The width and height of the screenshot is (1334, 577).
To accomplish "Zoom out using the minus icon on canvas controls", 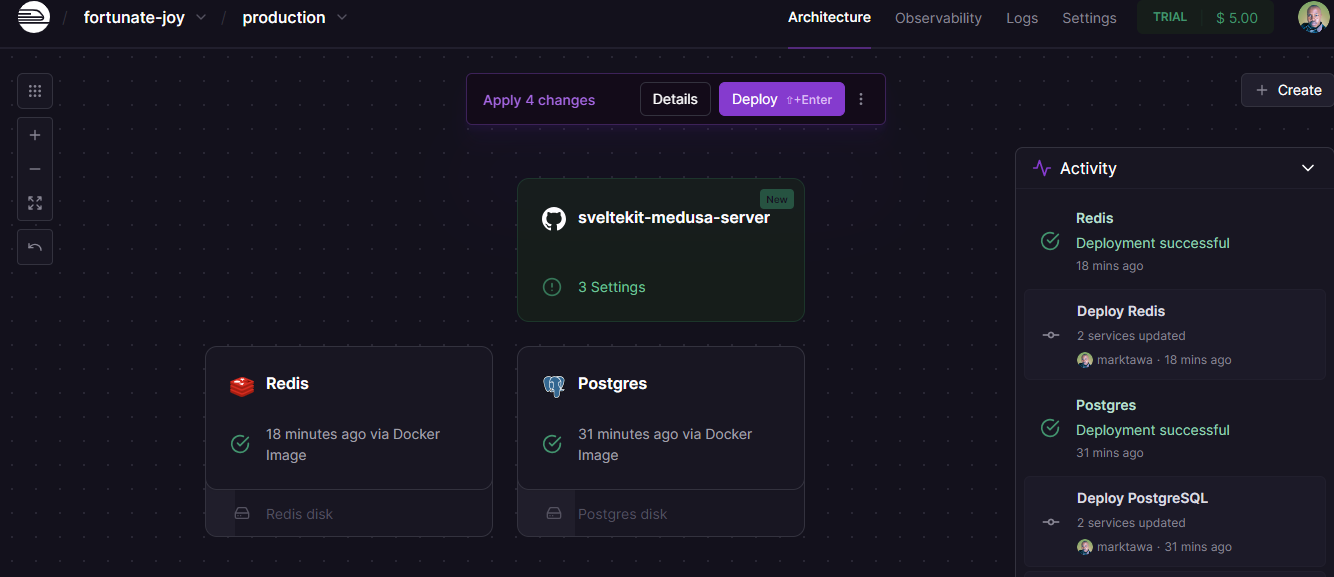I will click(x=34, y=168).
